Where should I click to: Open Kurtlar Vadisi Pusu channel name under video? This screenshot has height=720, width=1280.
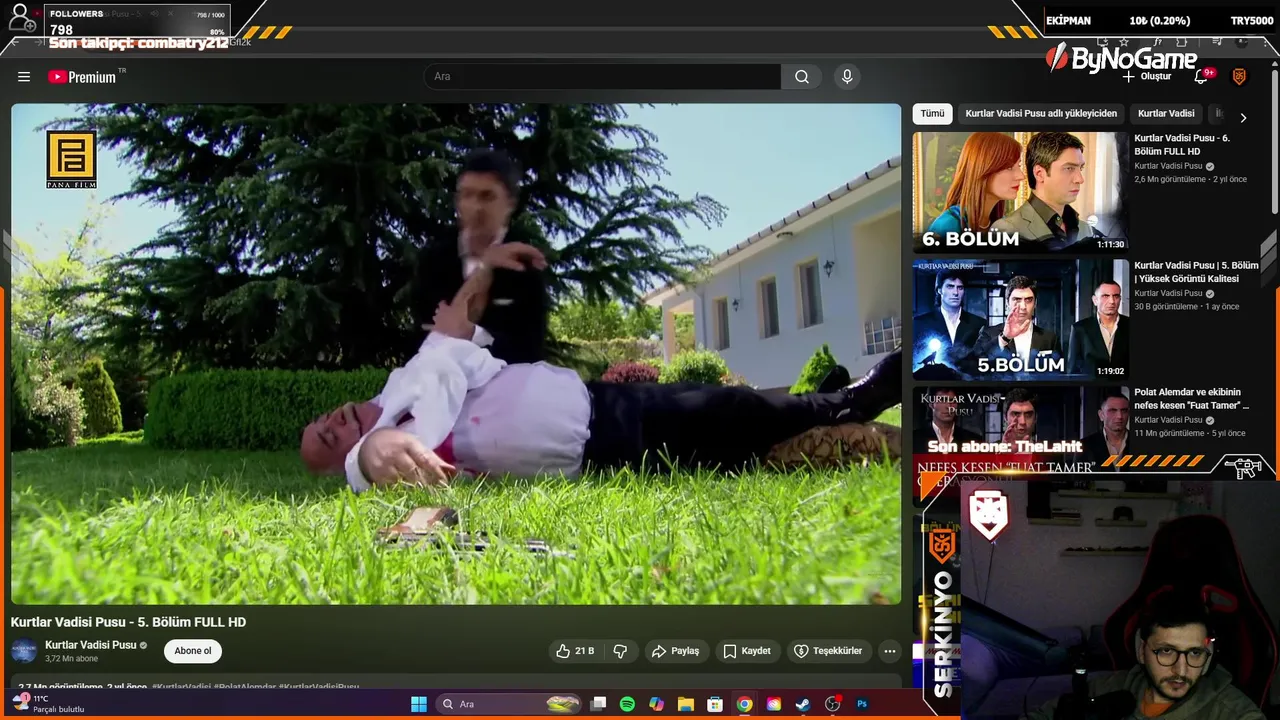[x=90, y=645]
